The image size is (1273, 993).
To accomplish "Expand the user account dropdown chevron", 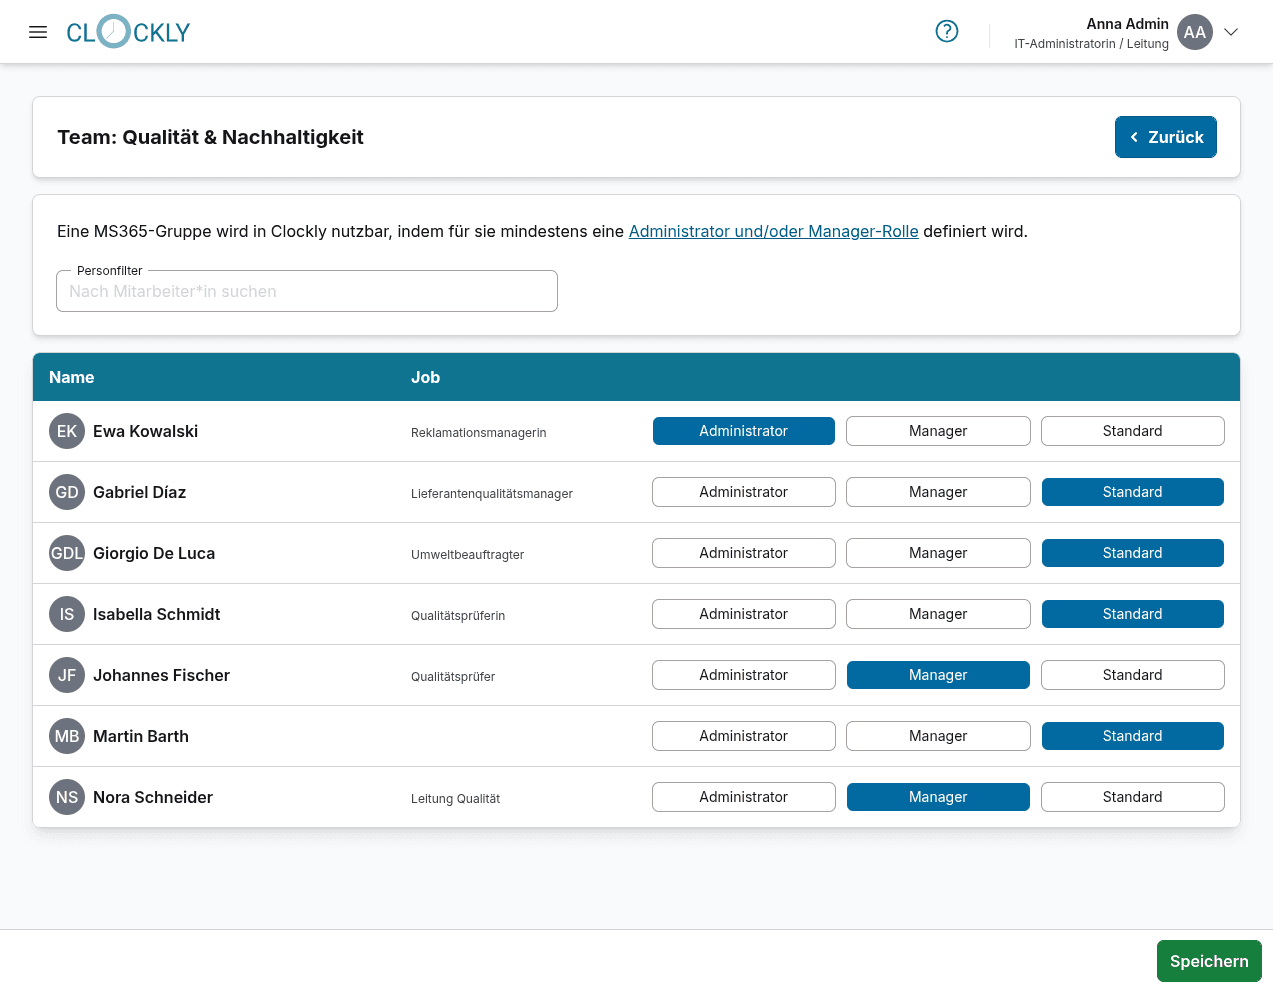I will pos(1231,32).
